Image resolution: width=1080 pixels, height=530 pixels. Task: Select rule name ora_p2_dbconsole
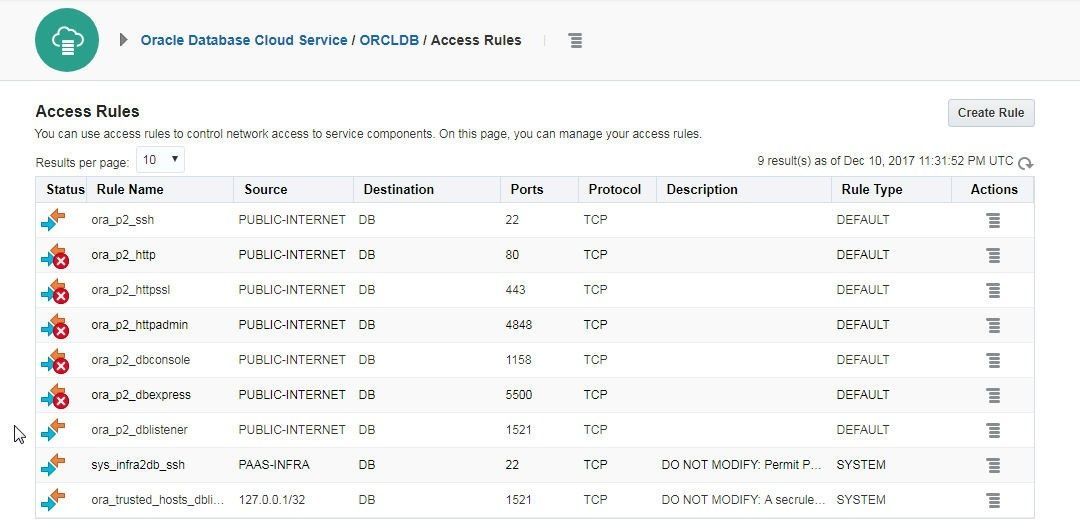pyautogui.click(x=141, y=360)
